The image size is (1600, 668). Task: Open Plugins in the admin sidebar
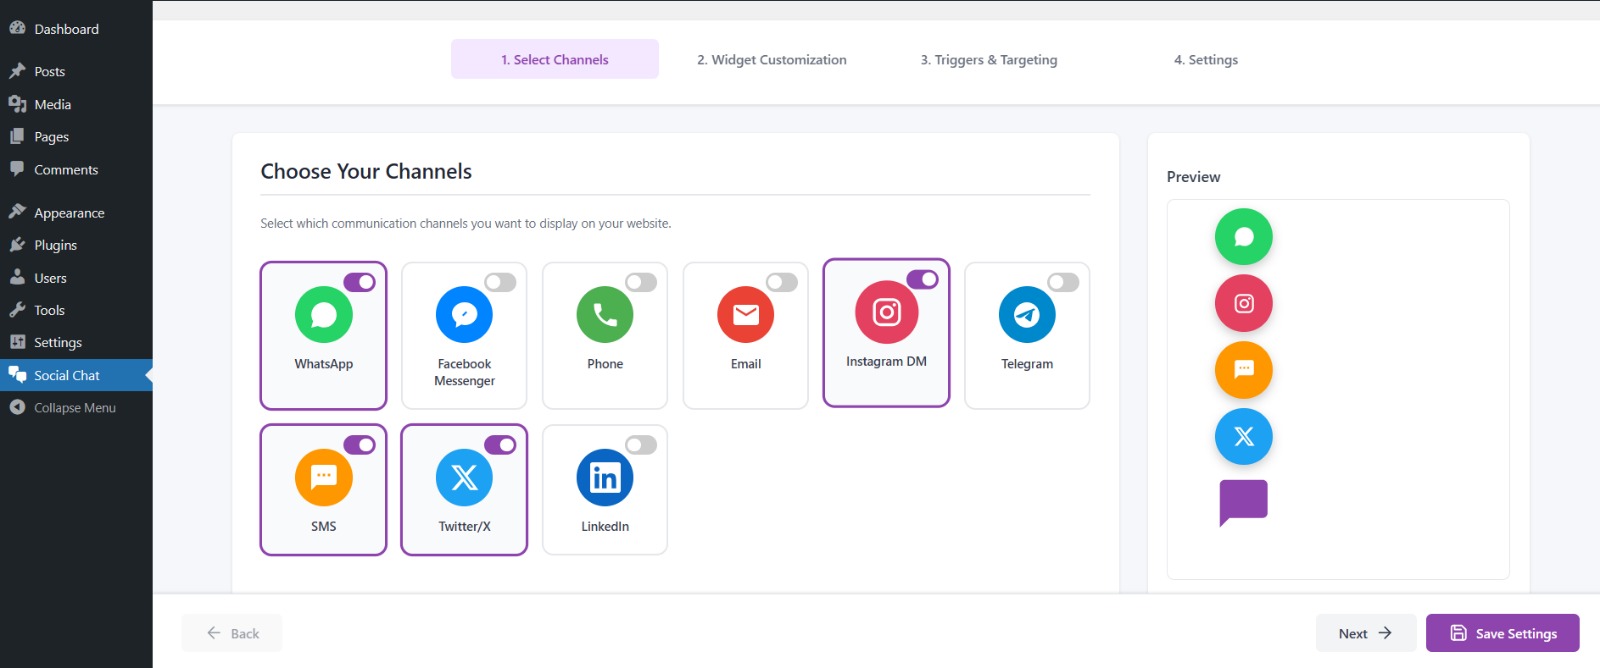tap(55, 245)
